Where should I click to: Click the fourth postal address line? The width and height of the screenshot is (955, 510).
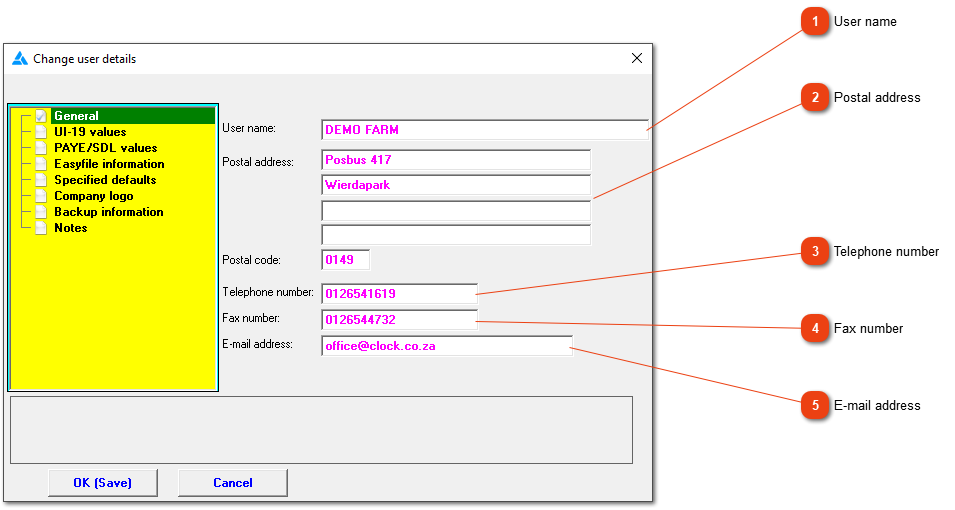click(456, 235)
